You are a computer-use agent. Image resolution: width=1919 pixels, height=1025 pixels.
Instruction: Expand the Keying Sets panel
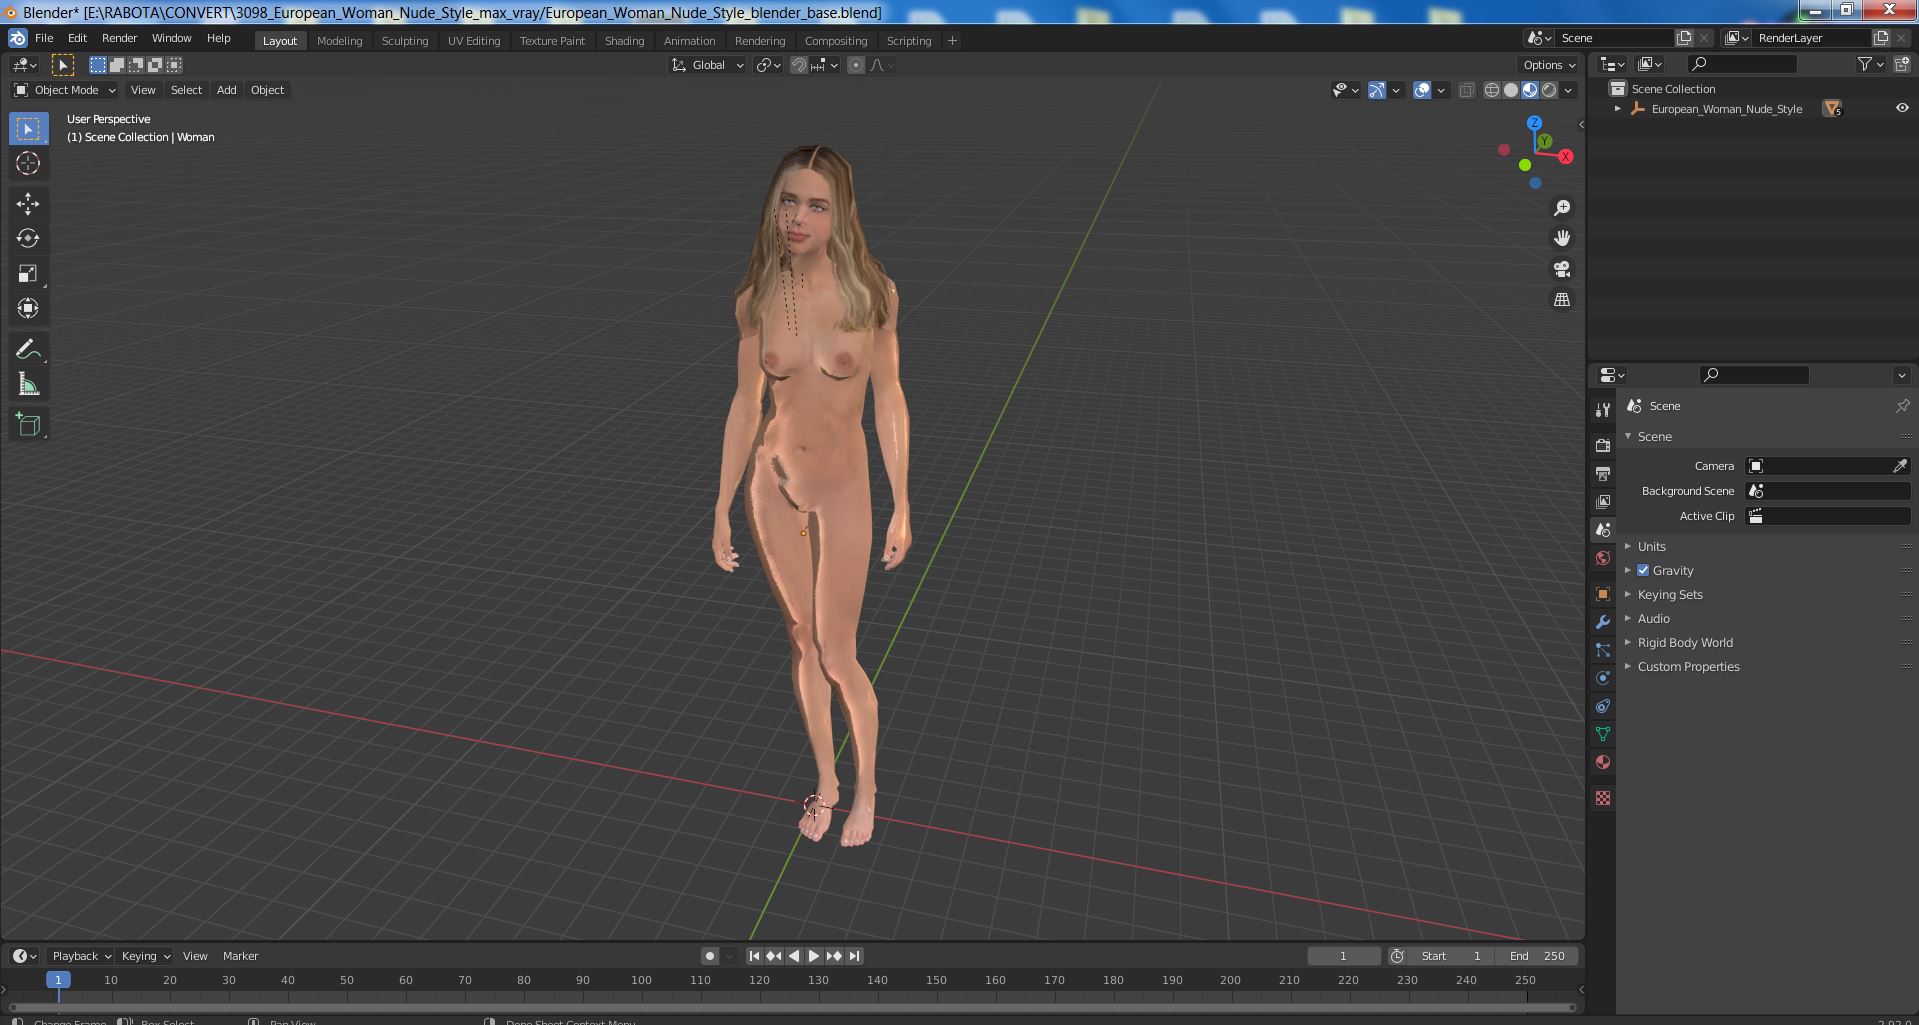pos(1669,594)
